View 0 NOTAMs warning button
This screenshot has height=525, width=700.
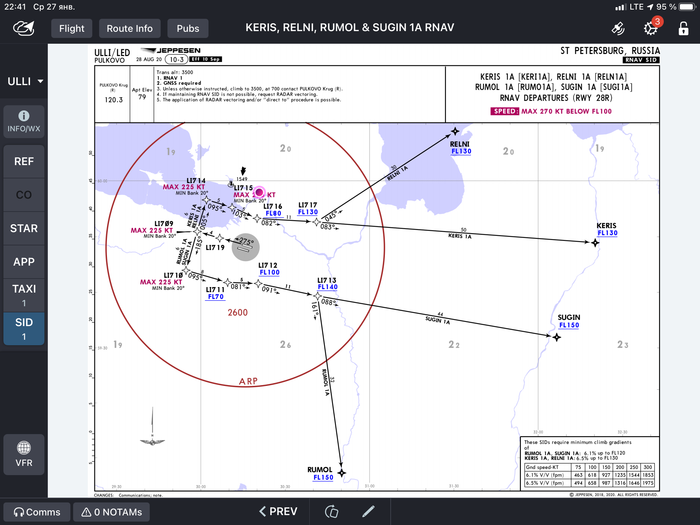(x=111, y=512)
